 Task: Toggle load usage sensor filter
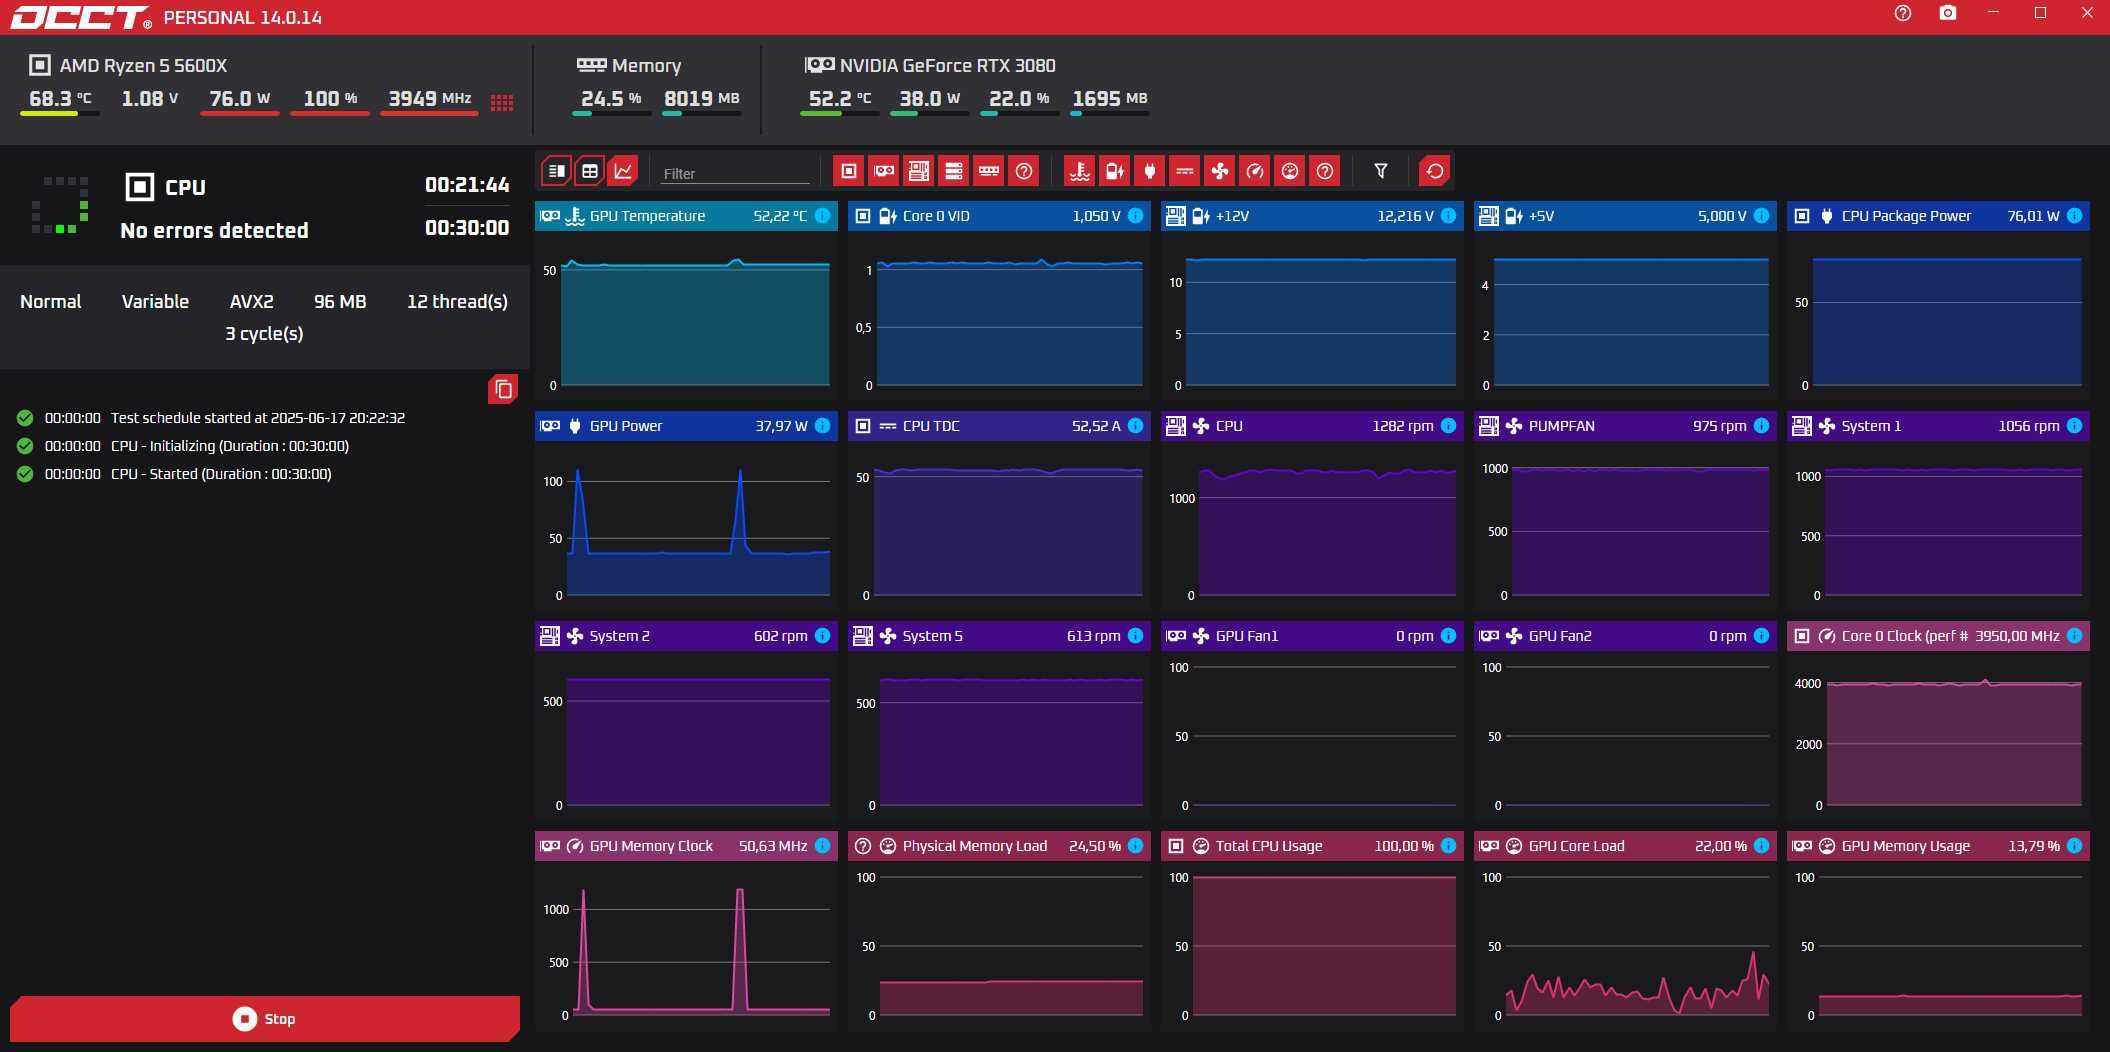(x=1290, y=171)
